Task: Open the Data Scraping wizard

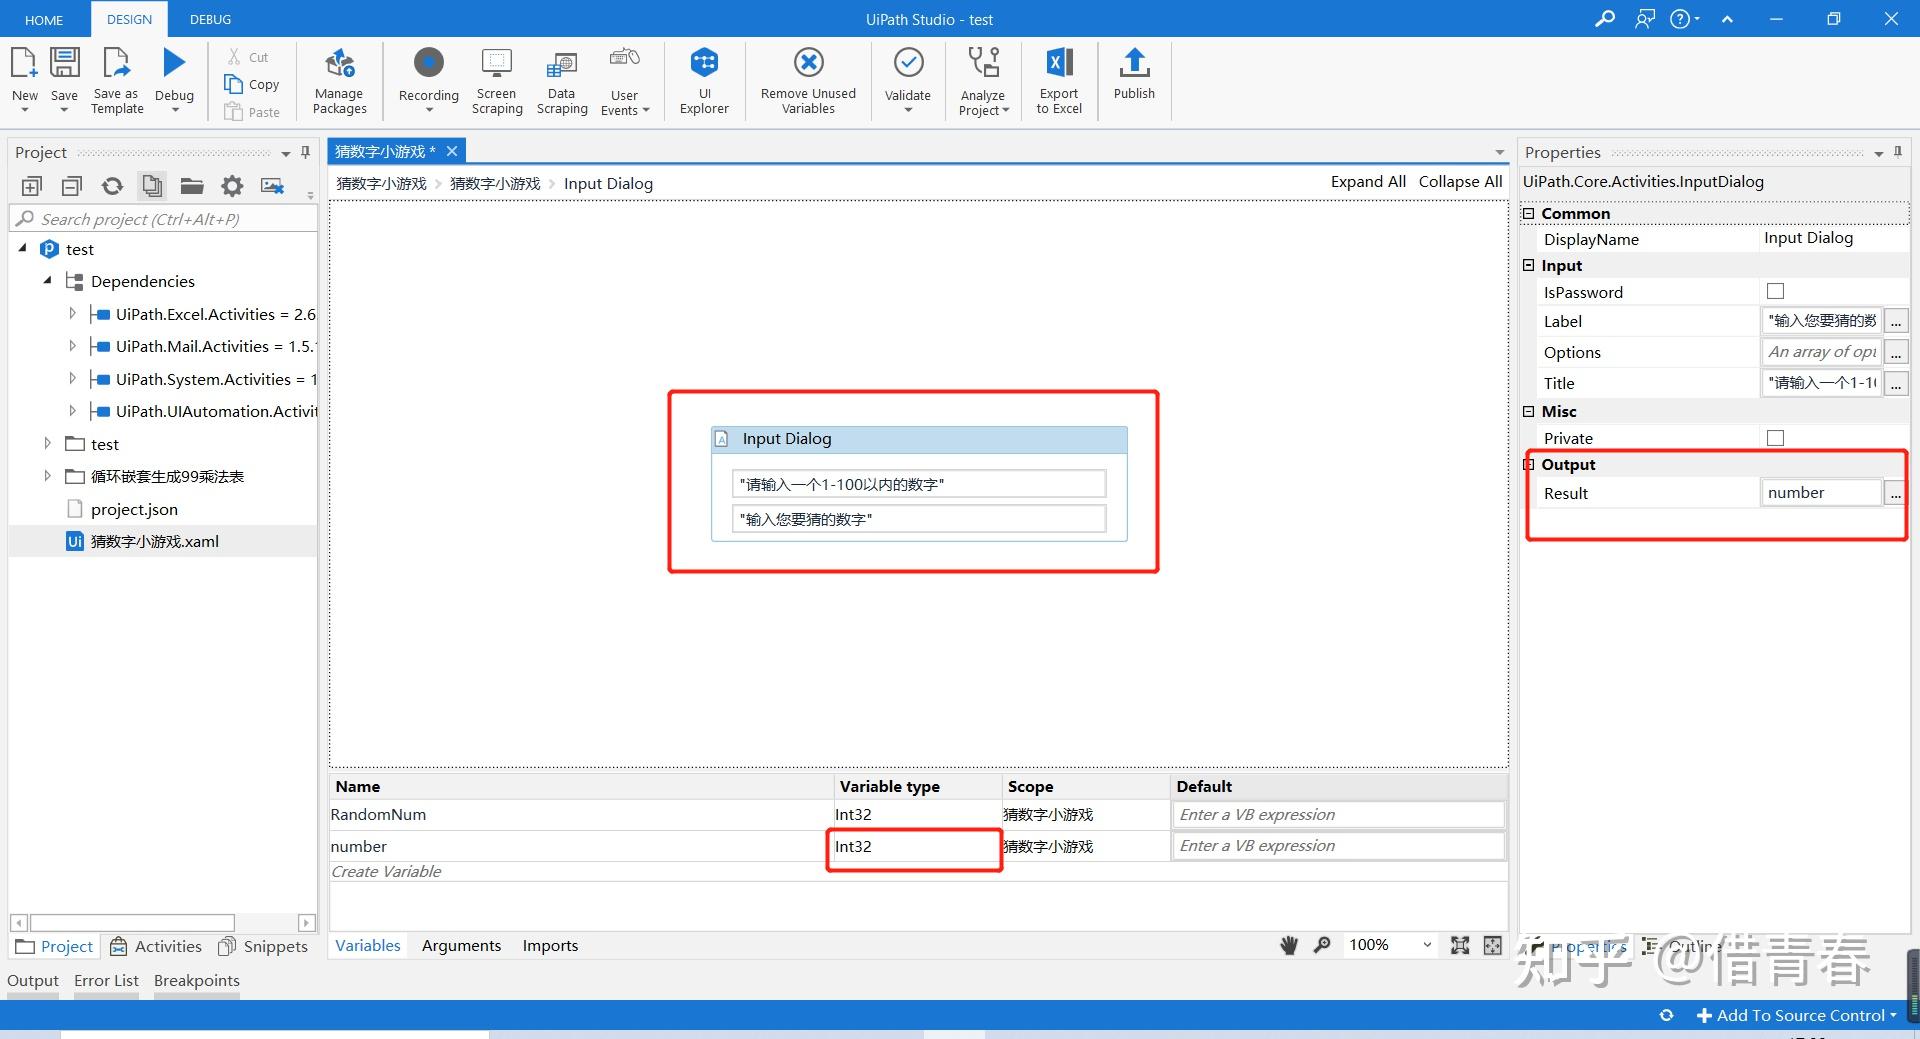Action: (561, 80)
